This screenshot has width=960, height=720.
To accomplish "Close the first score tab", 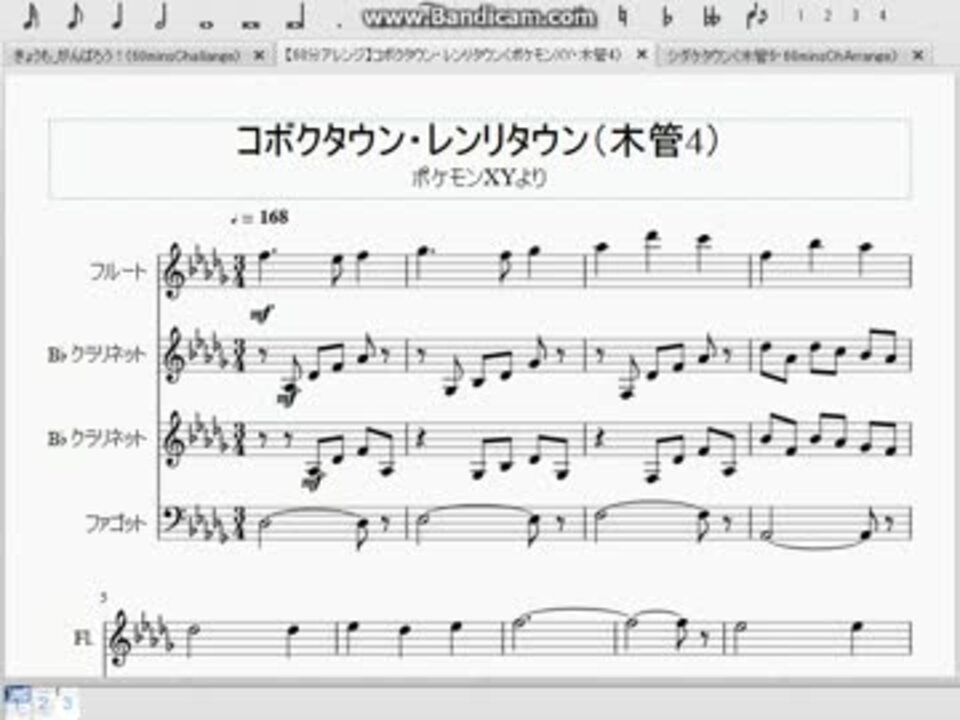I will point(259,56).
